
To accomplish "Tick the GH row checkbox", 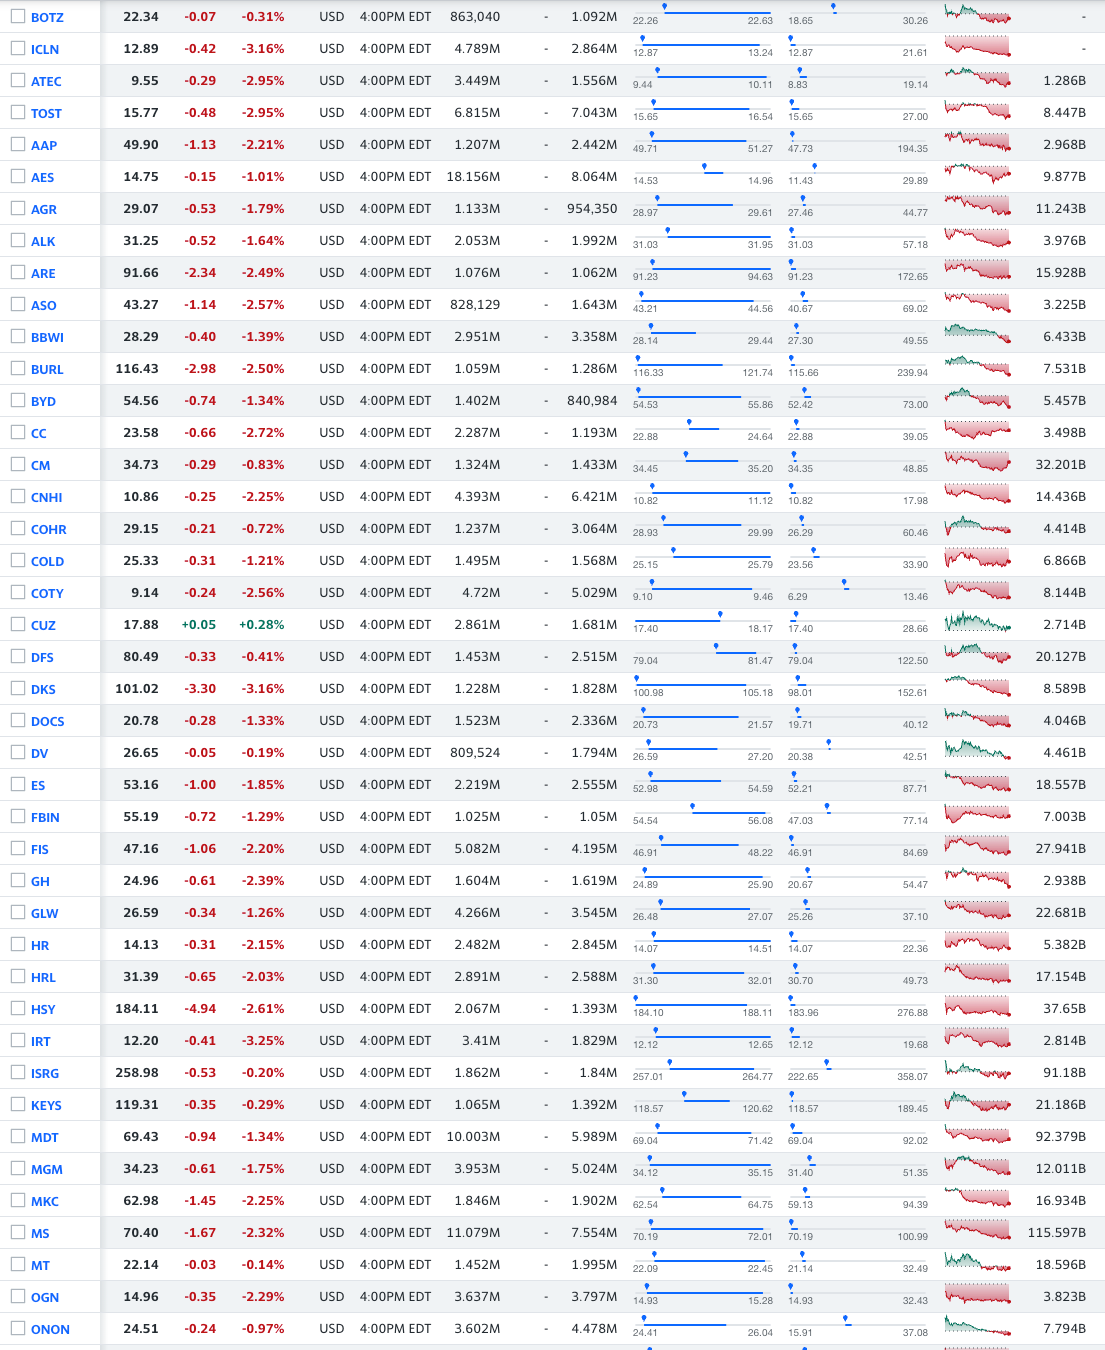I will (x=18, y=881).
